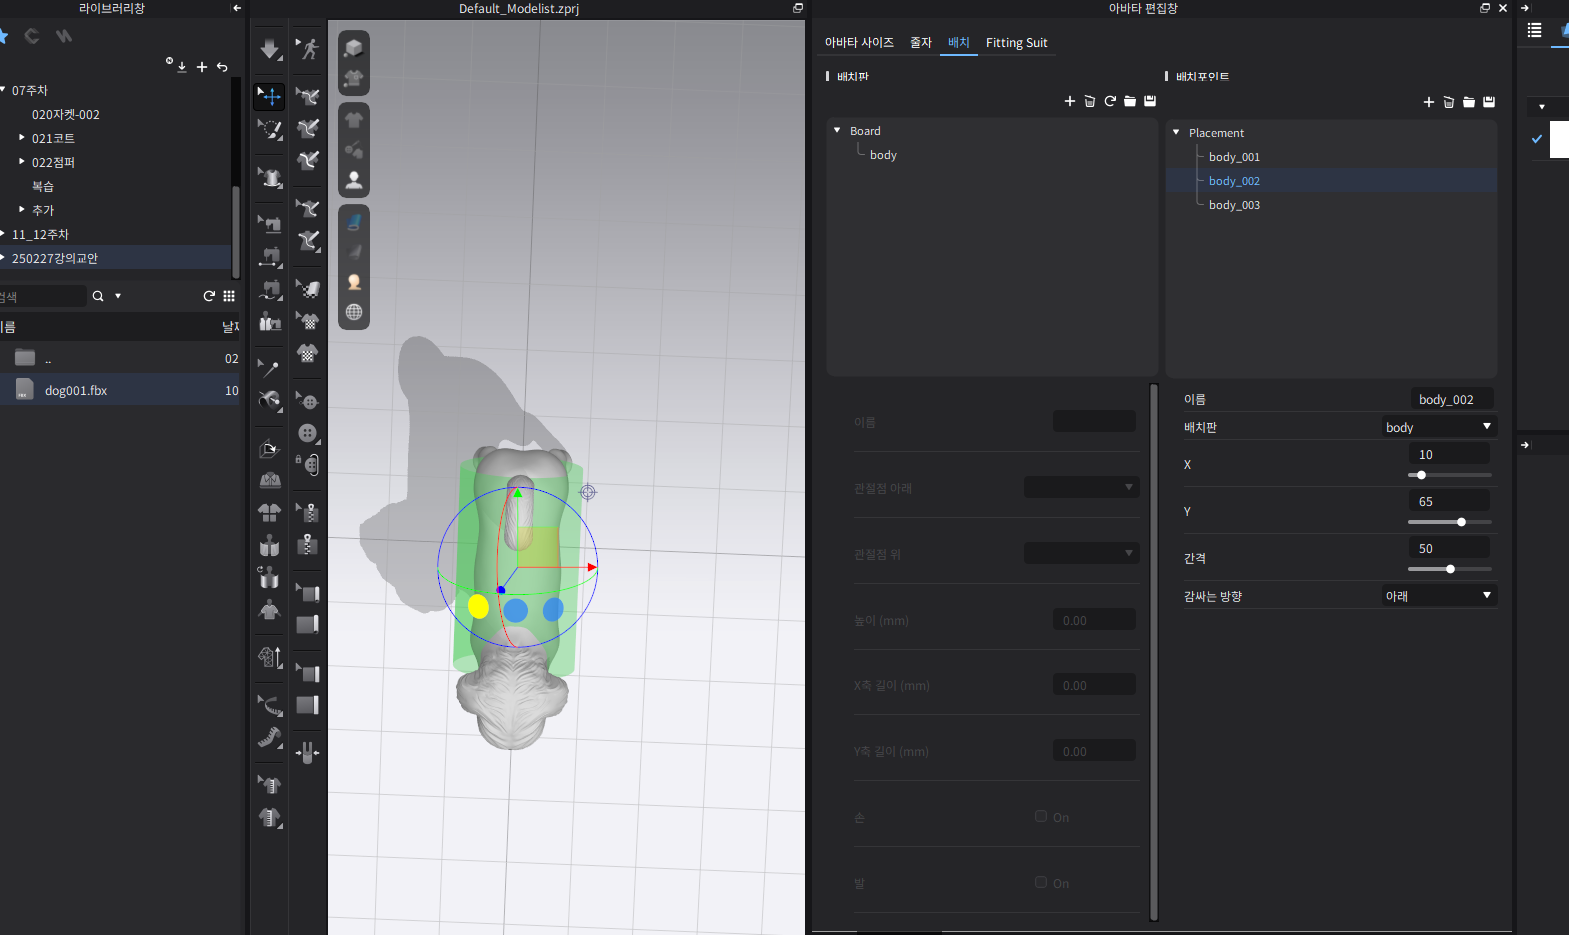Open the 배치판 body dropdown
Screen dimensions: 1569x935
1438,427
